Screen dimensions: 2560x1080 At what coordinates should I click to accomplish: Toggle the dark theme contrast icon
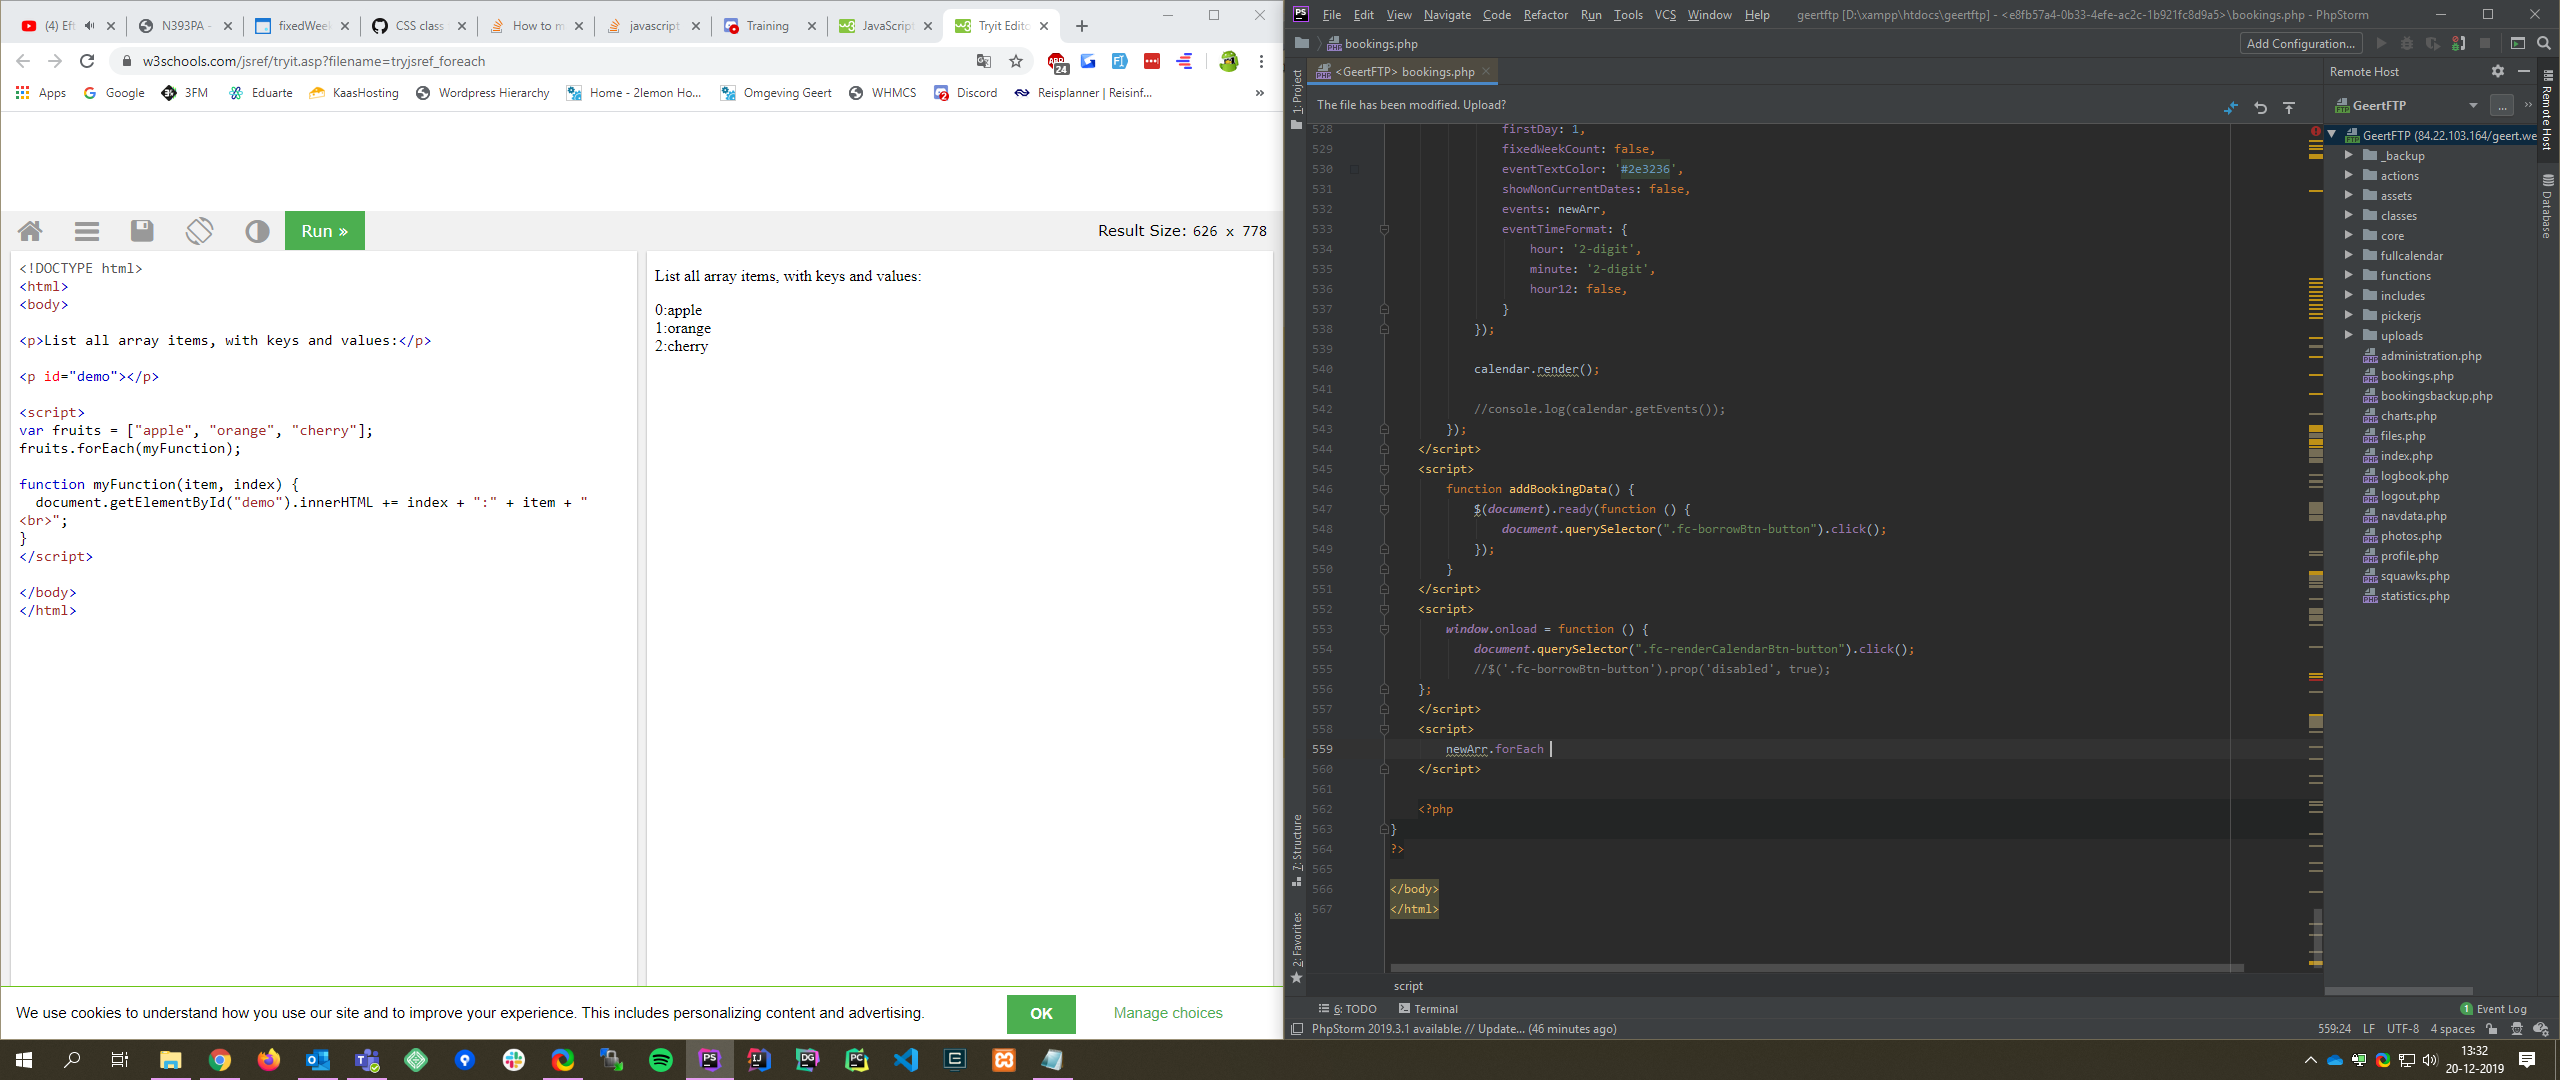pyautogui.click(x=257, y=231)
